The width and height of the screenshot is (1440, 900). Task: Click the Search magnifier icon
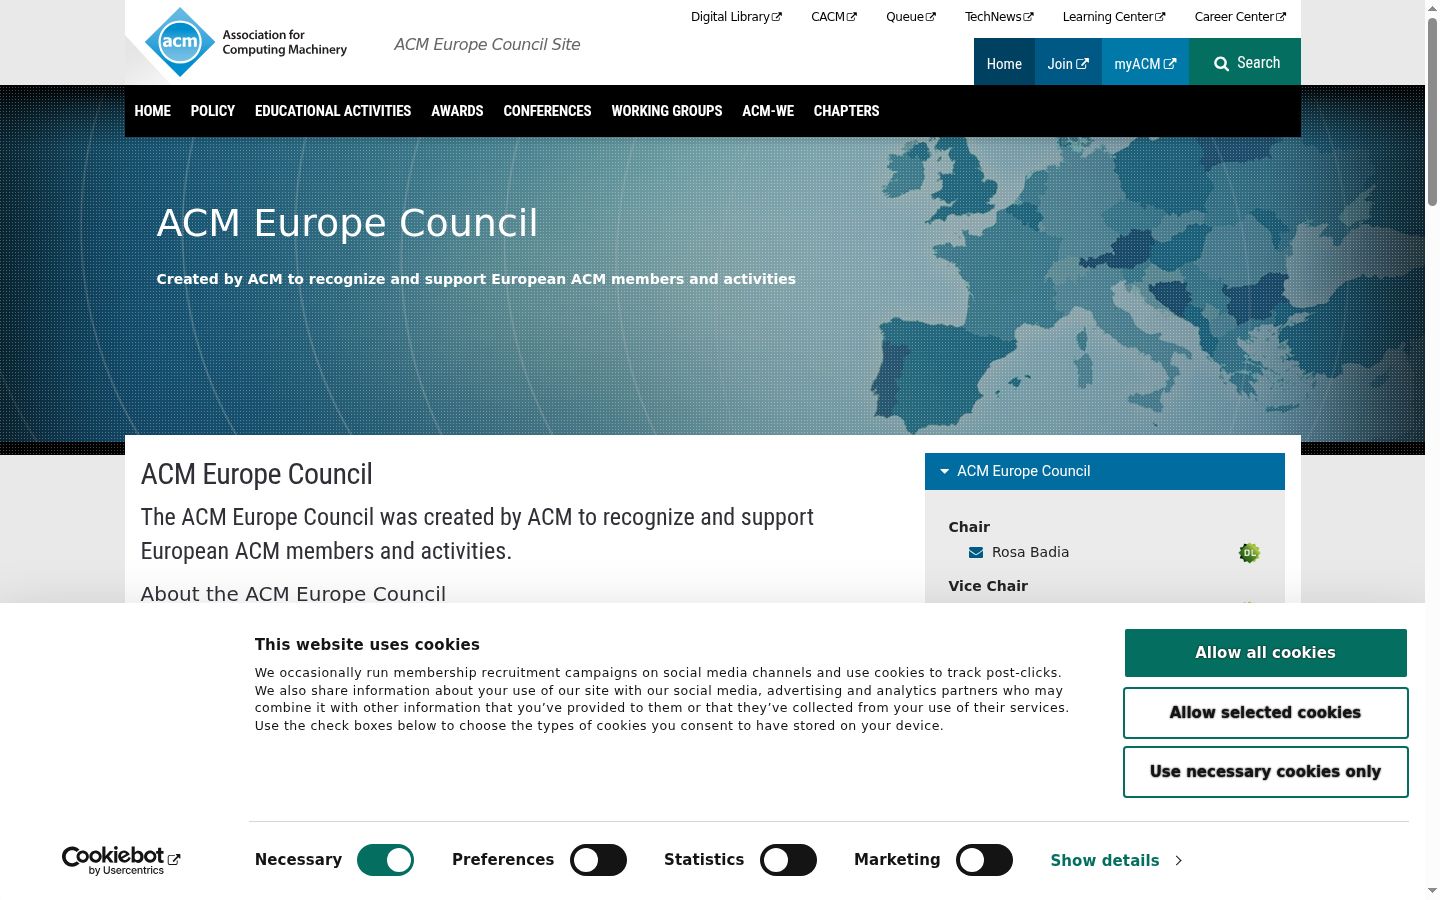1221,64
